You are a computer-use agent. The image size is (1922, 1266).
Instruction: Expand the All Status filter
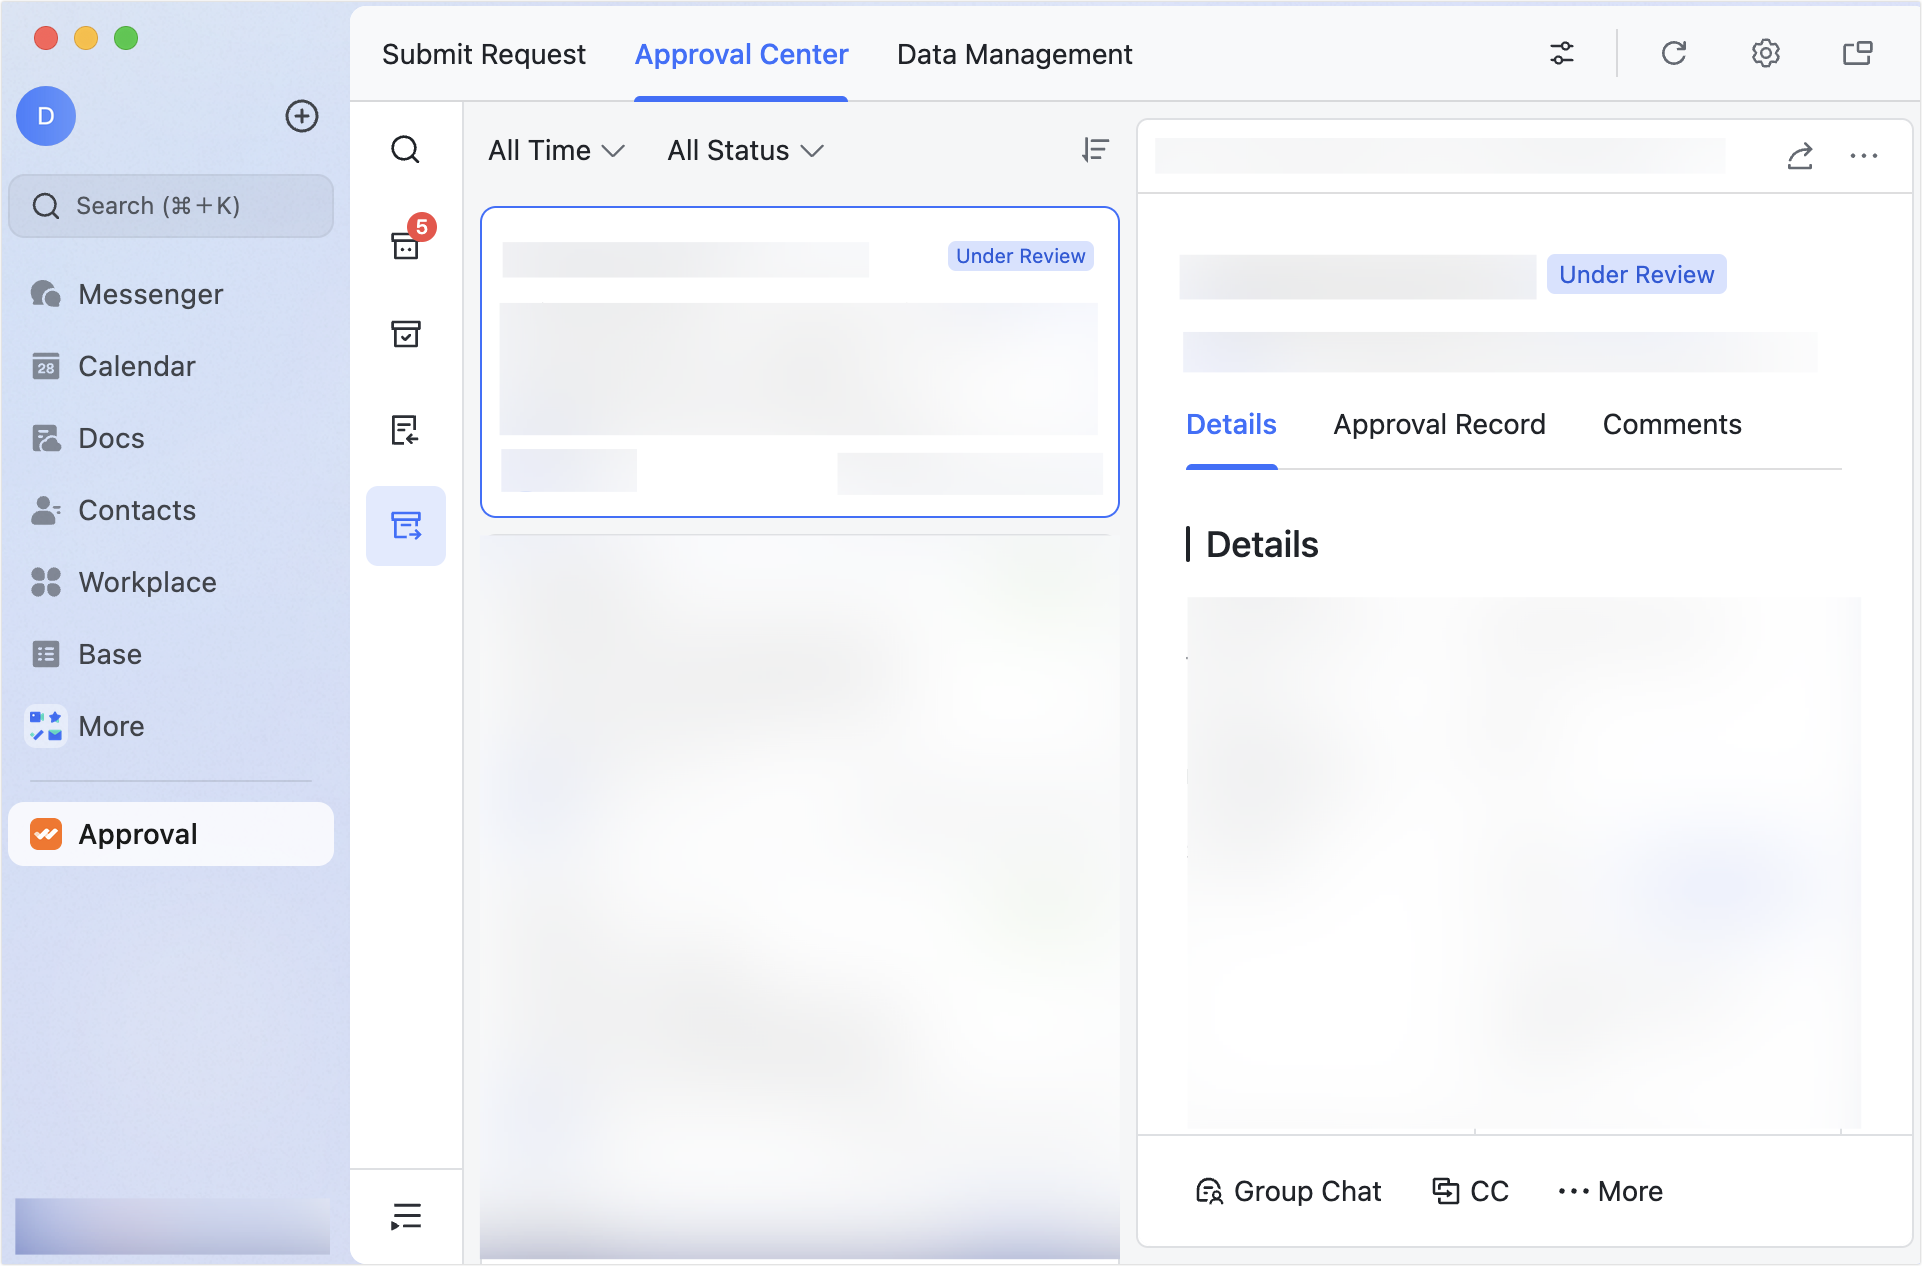744,150
